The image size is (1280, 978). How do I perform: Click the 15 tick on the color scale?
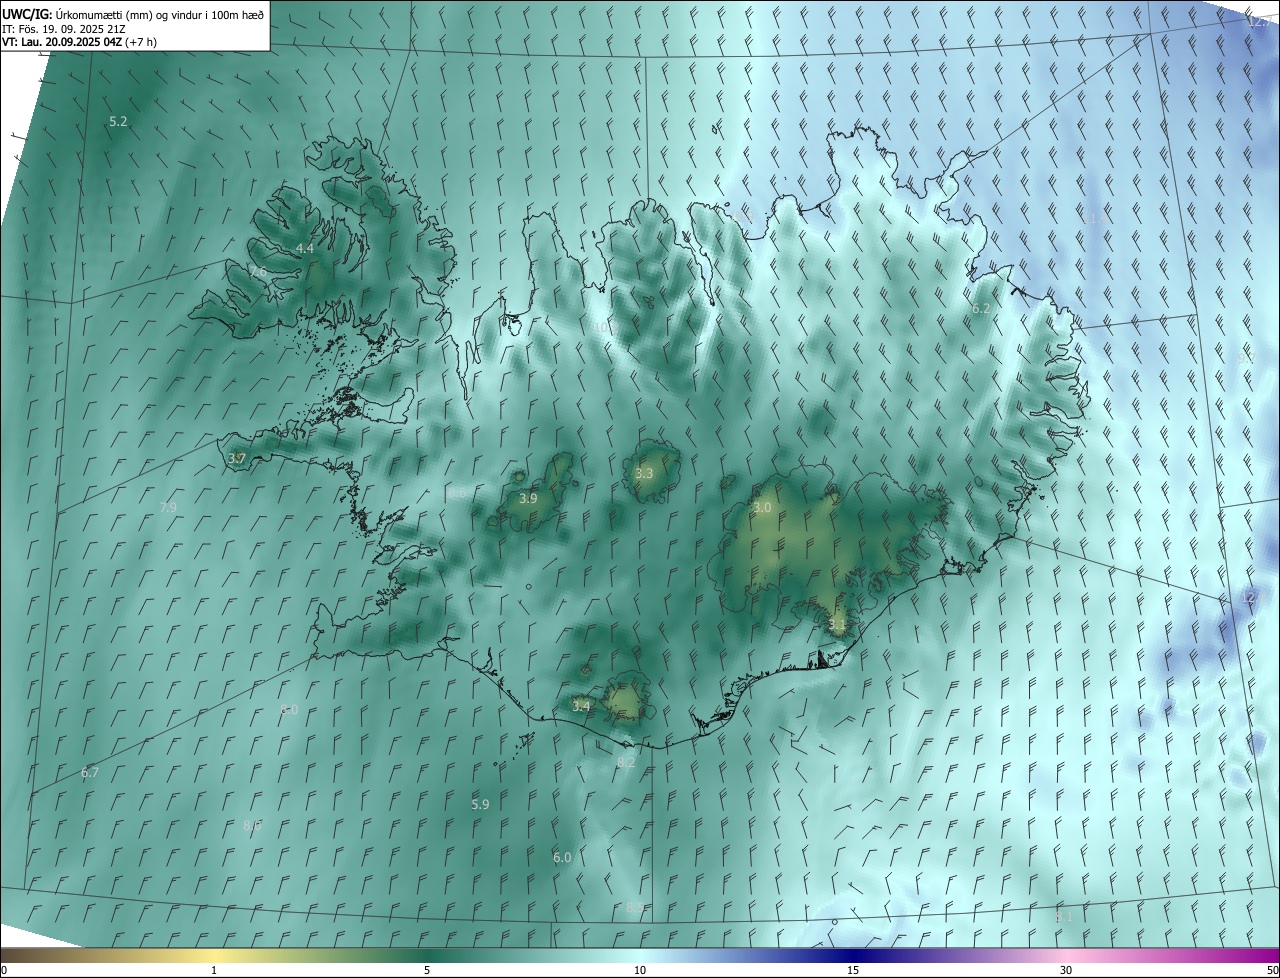click(x=853, y=970)
